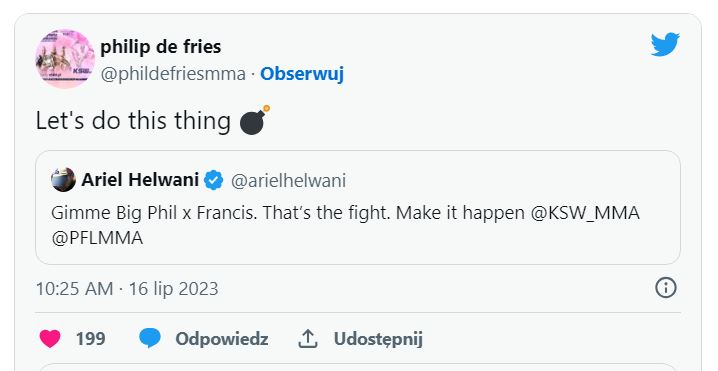Image resolution: width=718 pixels, height=371 pixels.
Task: Click the Ariel Helwani name
Action: 140,180
